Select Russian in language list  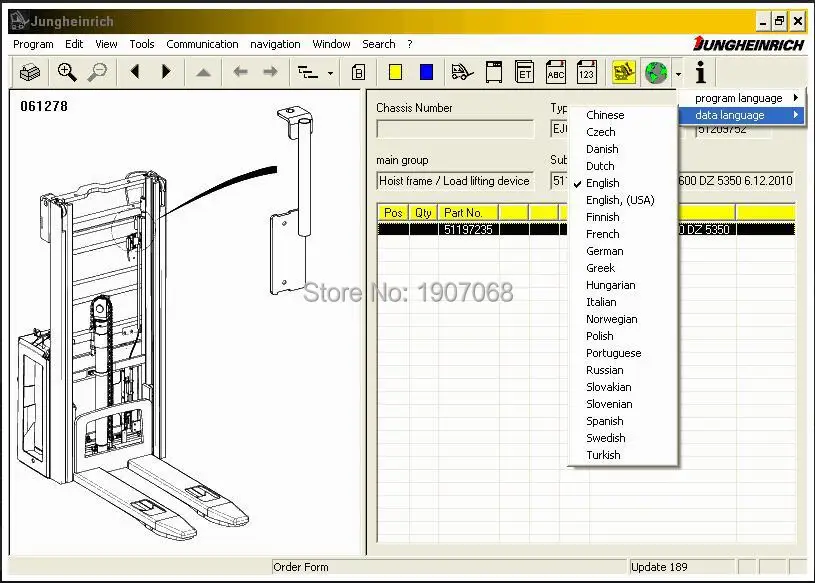pos(624,370)
